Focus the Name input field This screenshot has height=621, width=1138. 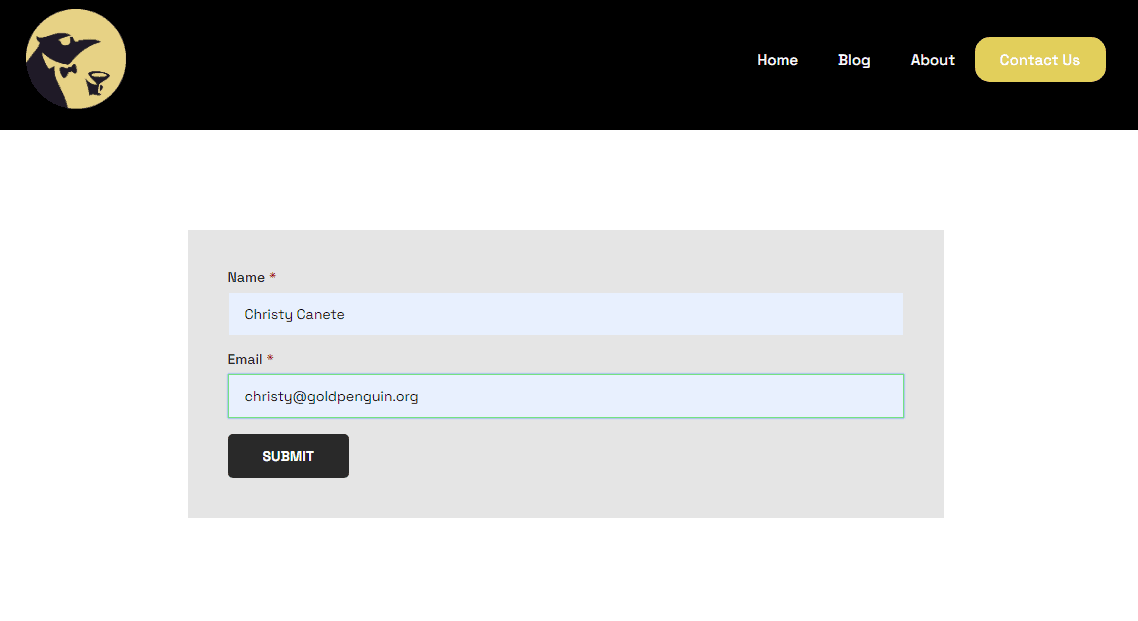565,314
